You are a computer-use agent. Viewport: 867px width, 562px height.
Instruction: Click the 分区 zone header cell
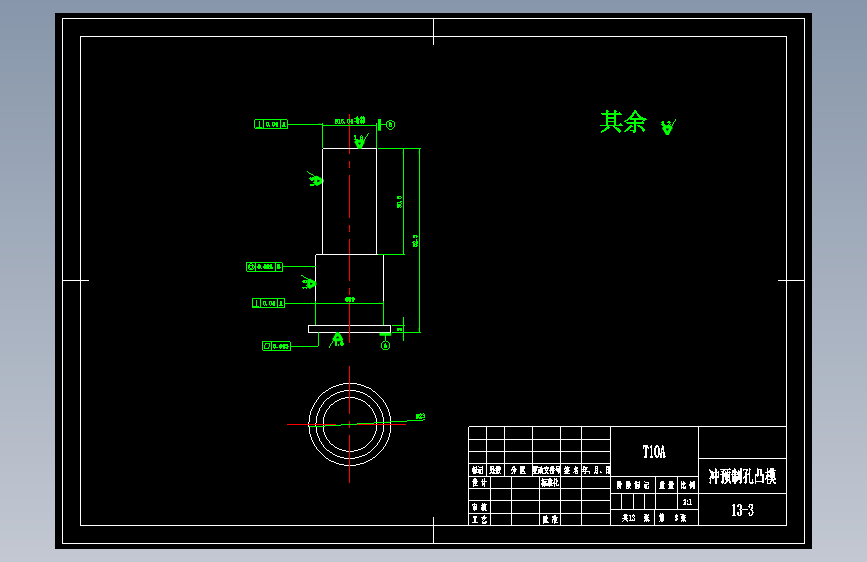518,470
